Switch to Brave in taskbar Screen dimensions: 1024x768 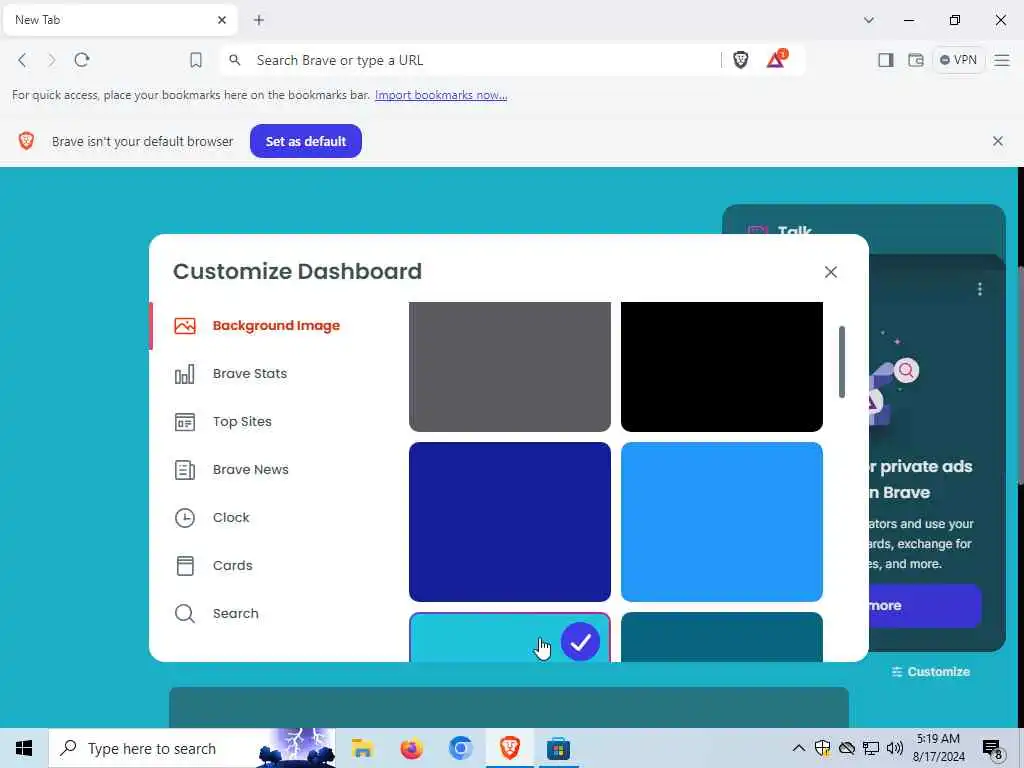click(509, 748)
